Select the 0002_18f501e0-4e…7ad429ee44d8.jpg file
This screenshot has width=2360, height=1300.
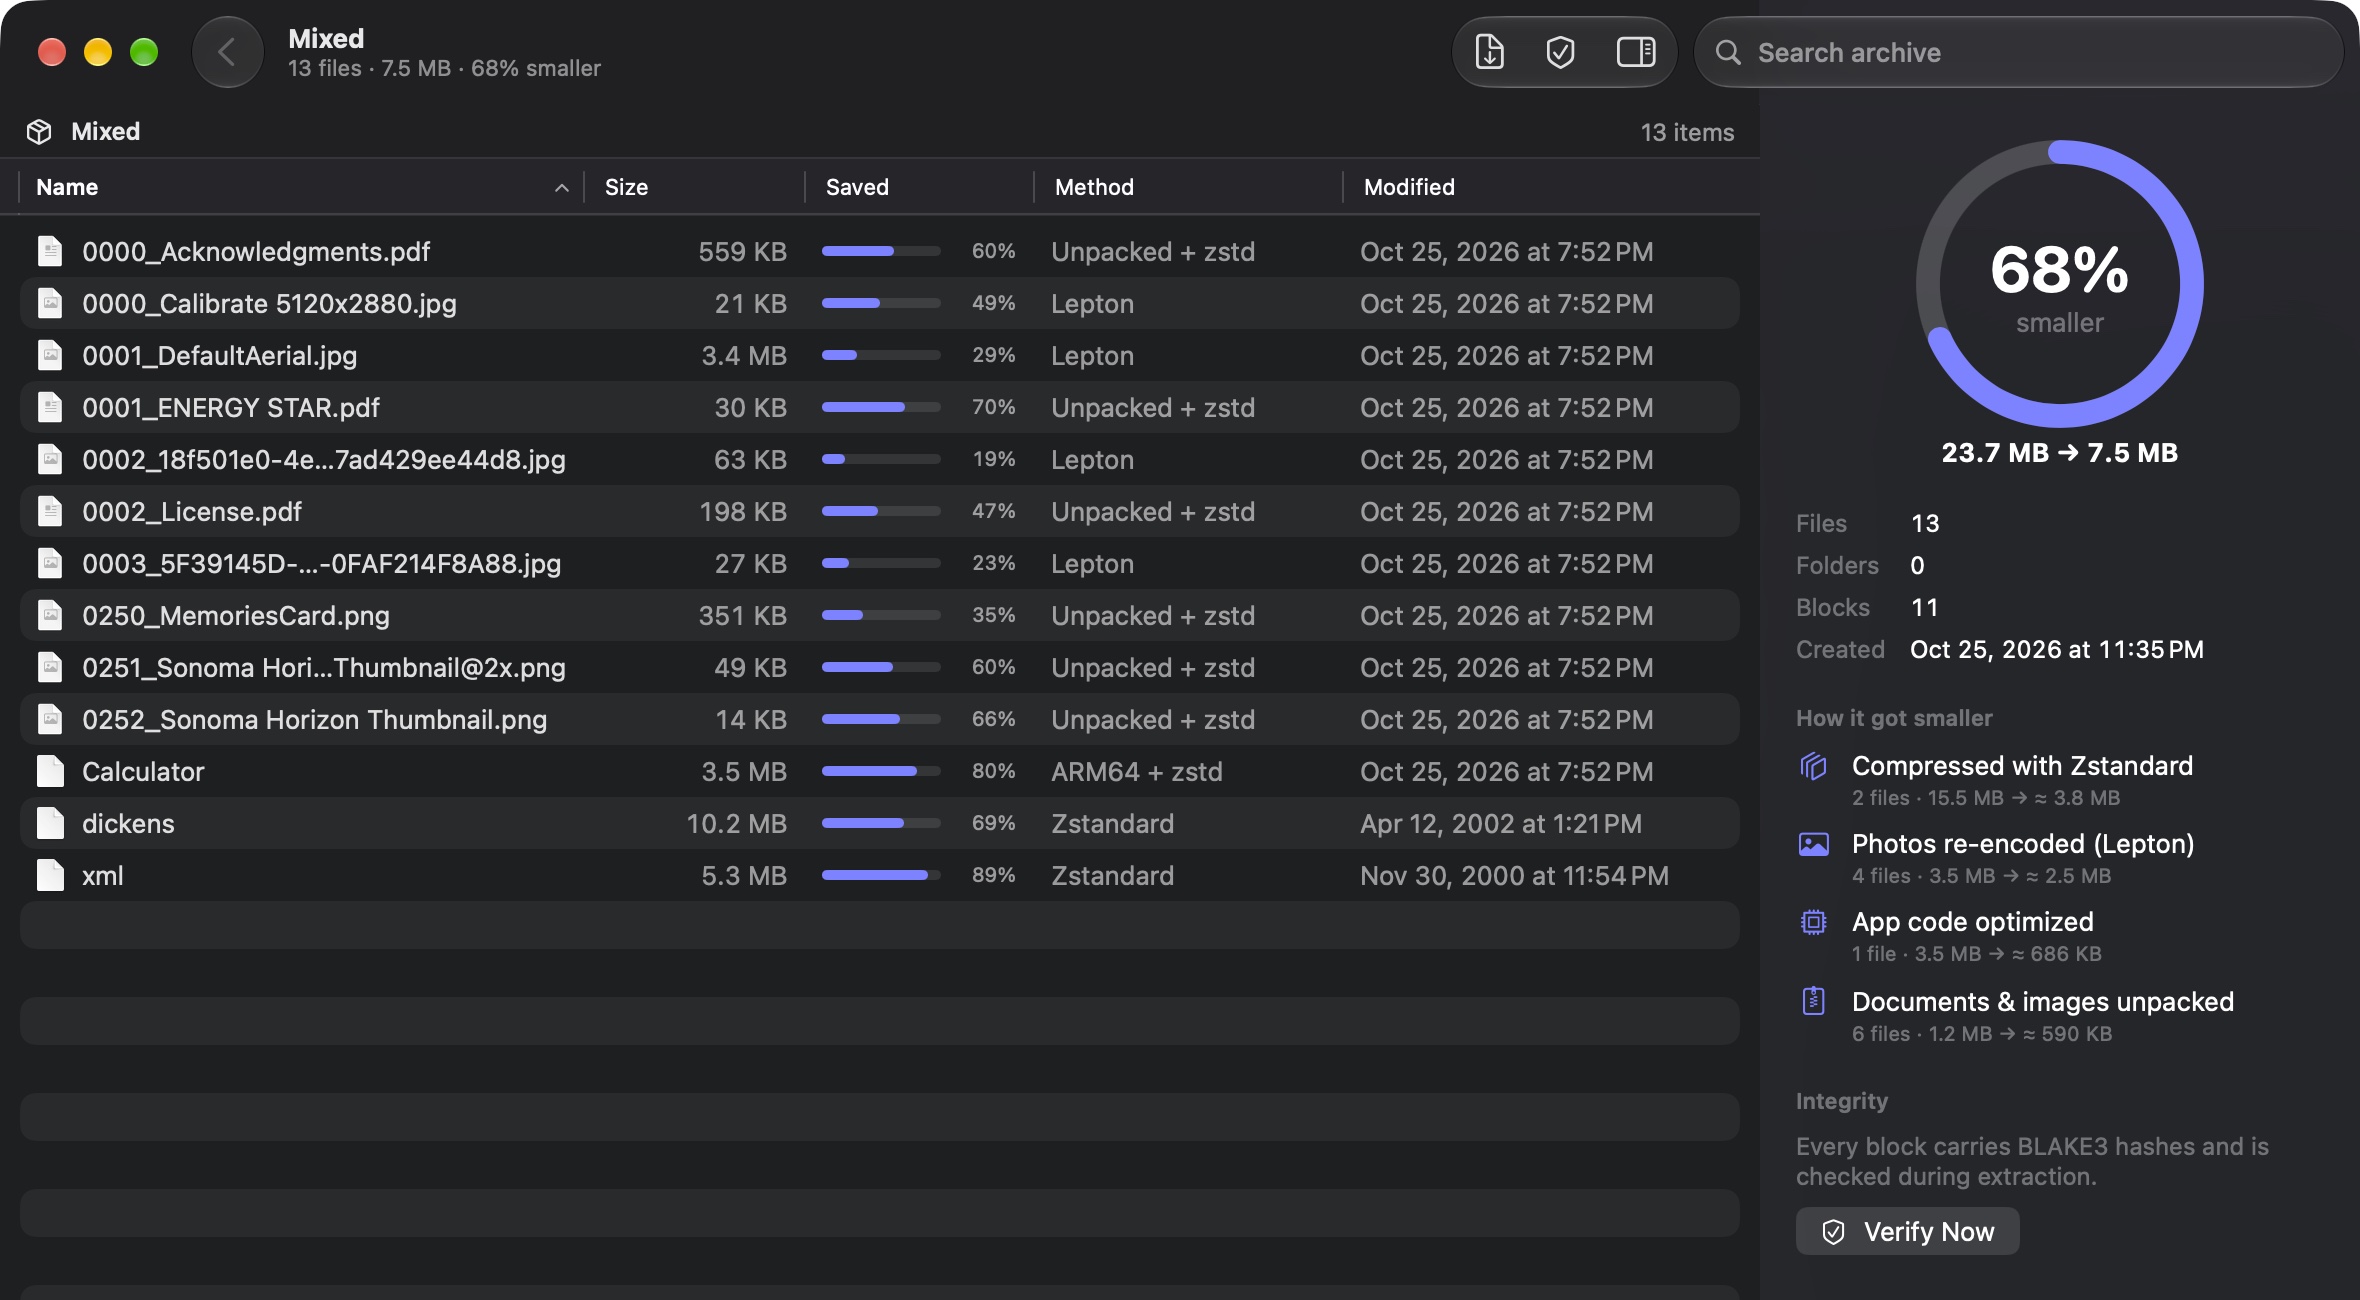coord(324,459)
